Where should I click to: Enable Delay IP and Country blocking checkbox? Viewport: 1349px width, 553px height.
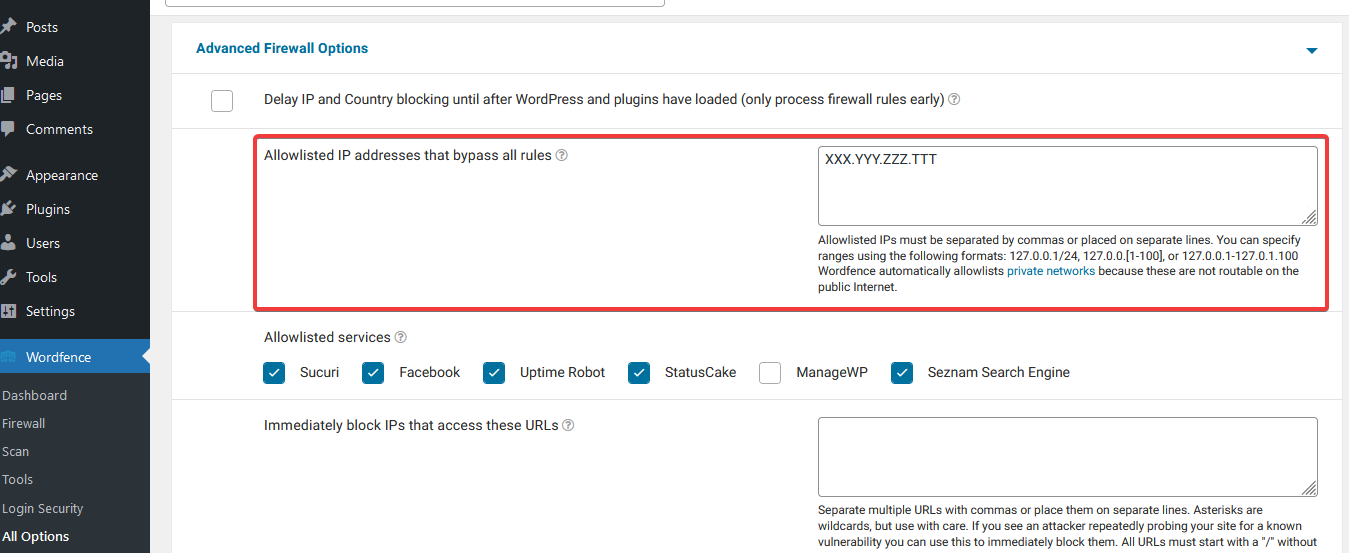coord(222,100)
